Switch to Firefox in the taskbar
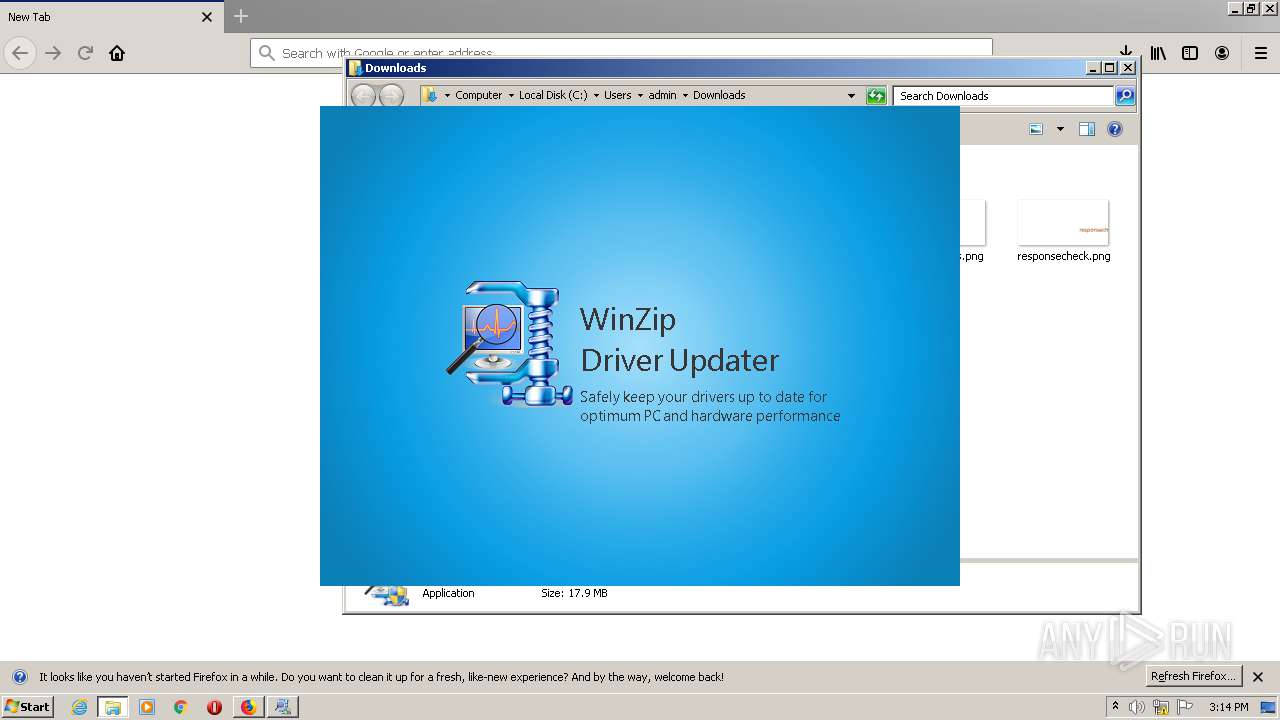Image resolution: width=1280 pixels, height=720 pixels. (248, 707)
